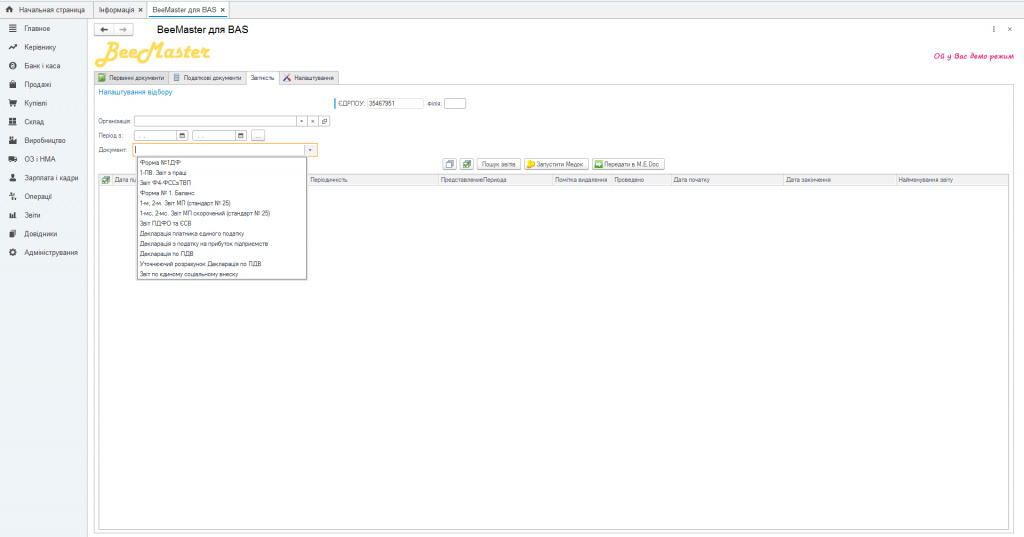This screenshot has height=537, width=1024.
Task: Sort by Найменування звіту column header
Action: [x=952, y=180]
